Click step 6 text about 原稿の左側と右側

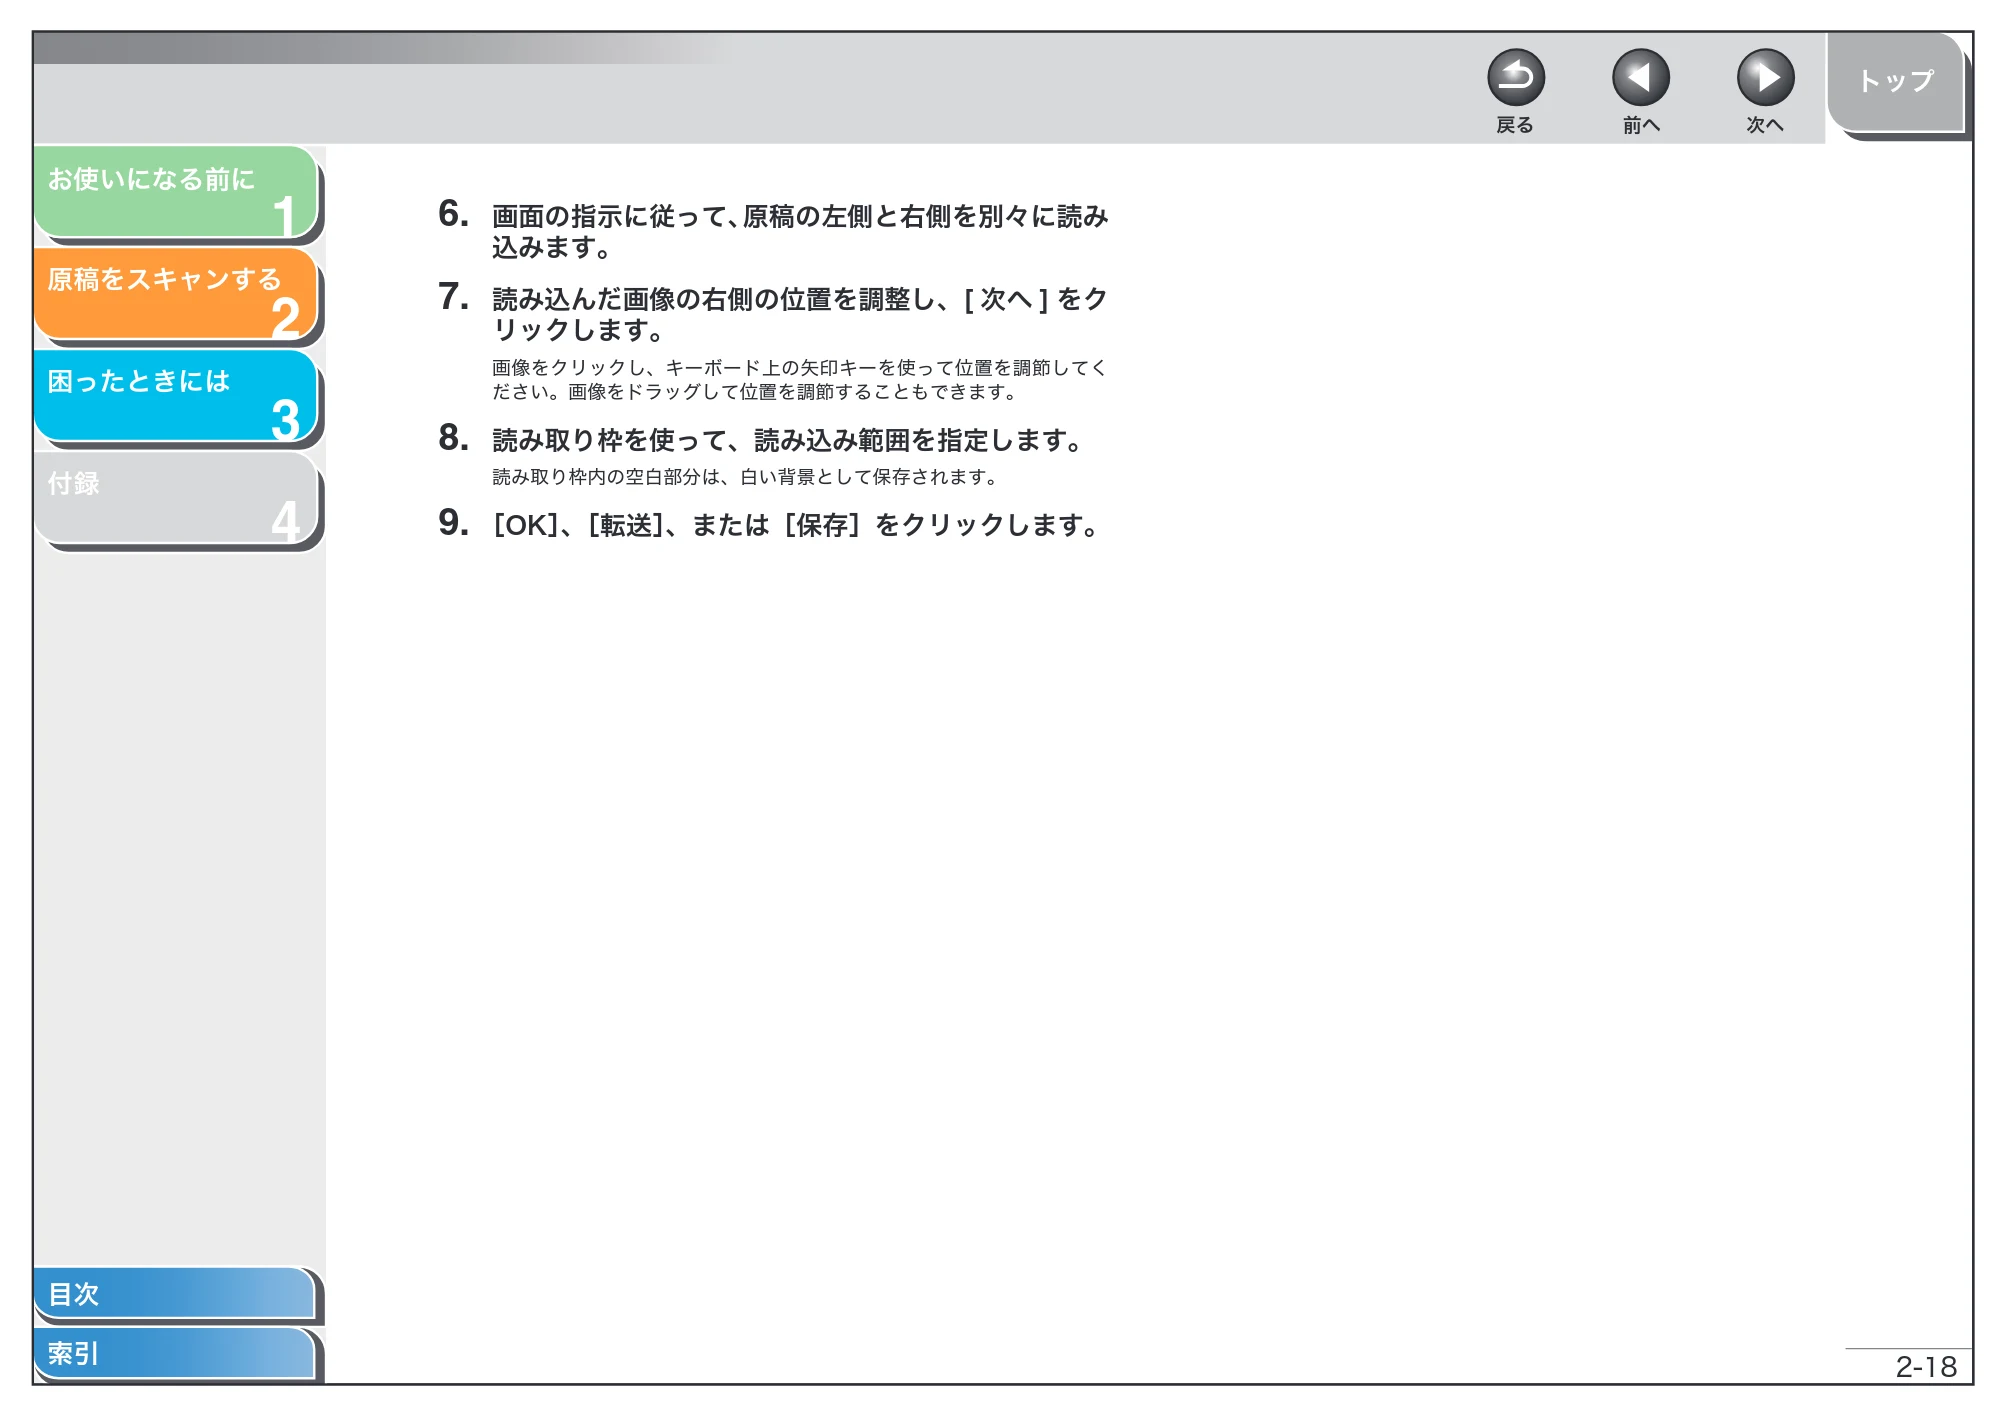[799, 231]
